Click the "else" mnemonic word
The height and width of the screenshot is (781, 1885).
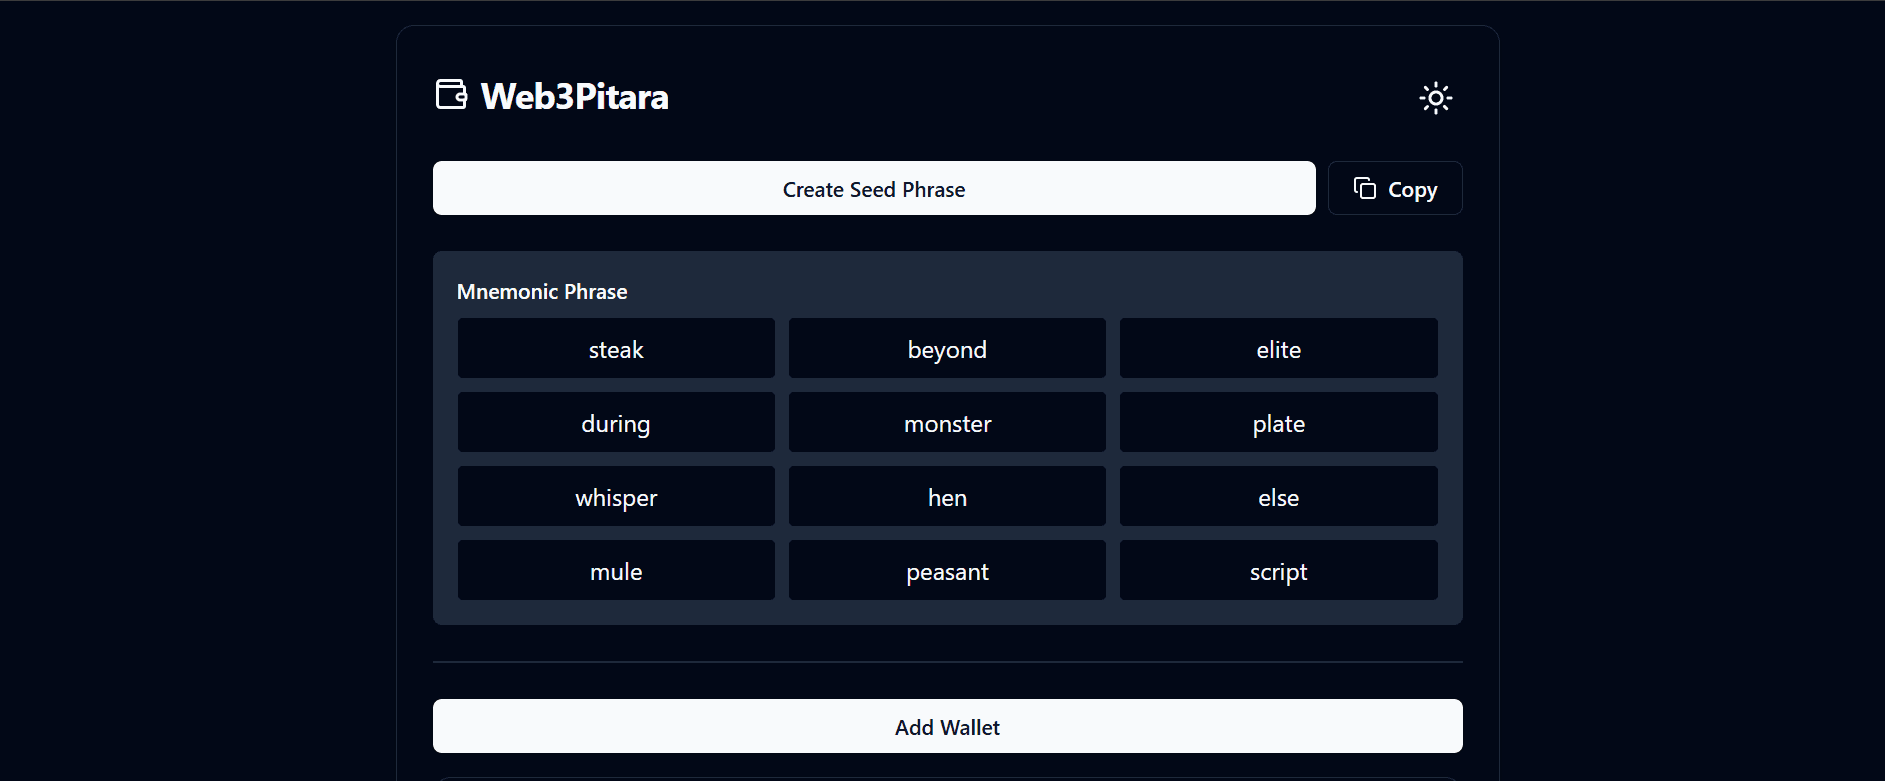[x=1278, y=496]
